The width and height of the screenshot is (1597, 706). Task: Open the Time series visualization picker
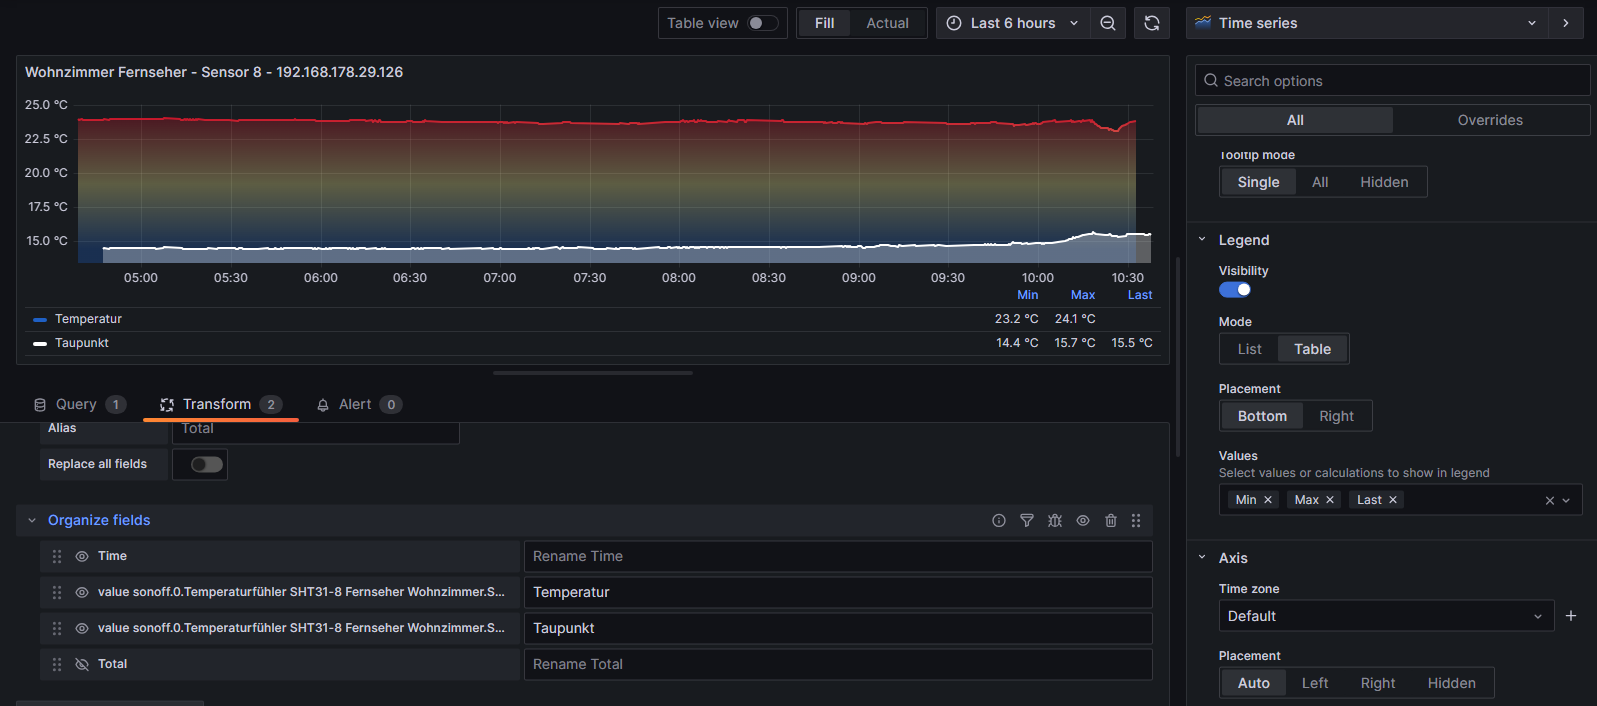coord(1367,23)
